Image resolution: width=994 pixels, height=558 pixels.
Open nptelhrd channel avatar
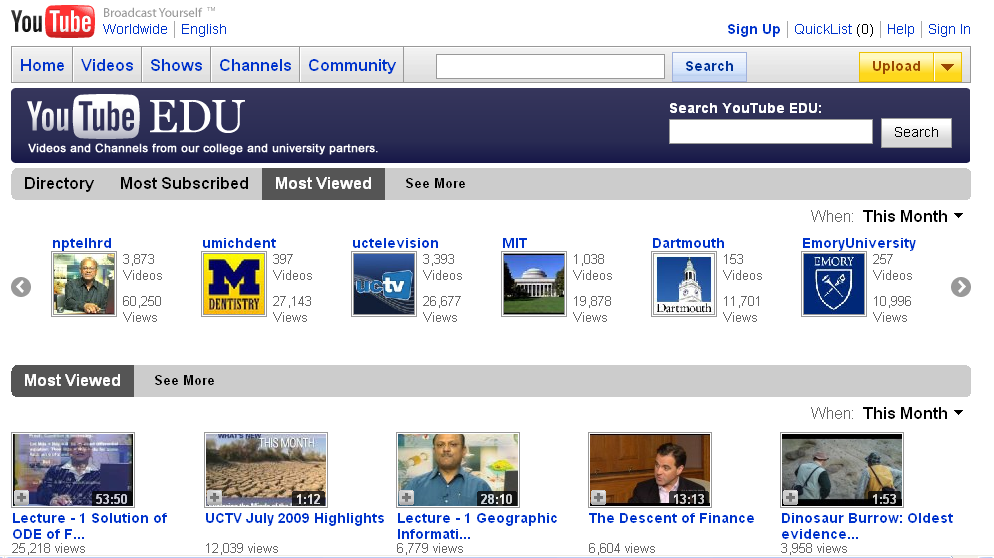tap(84, 284)
